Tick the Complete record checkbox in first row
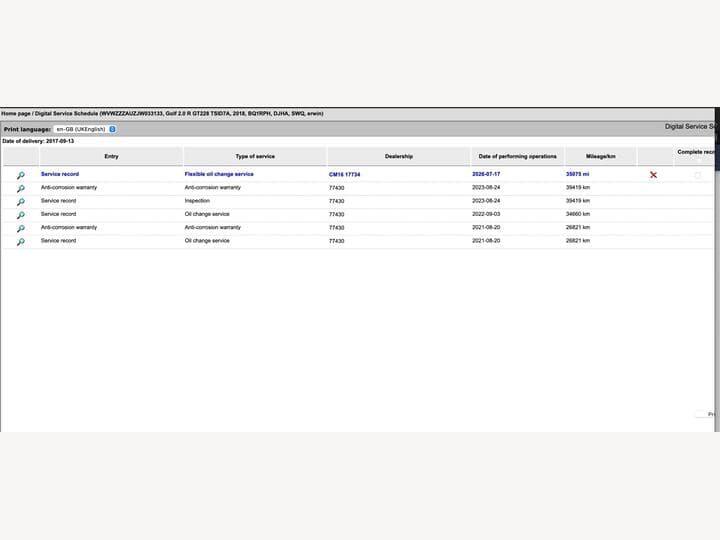 698,175
